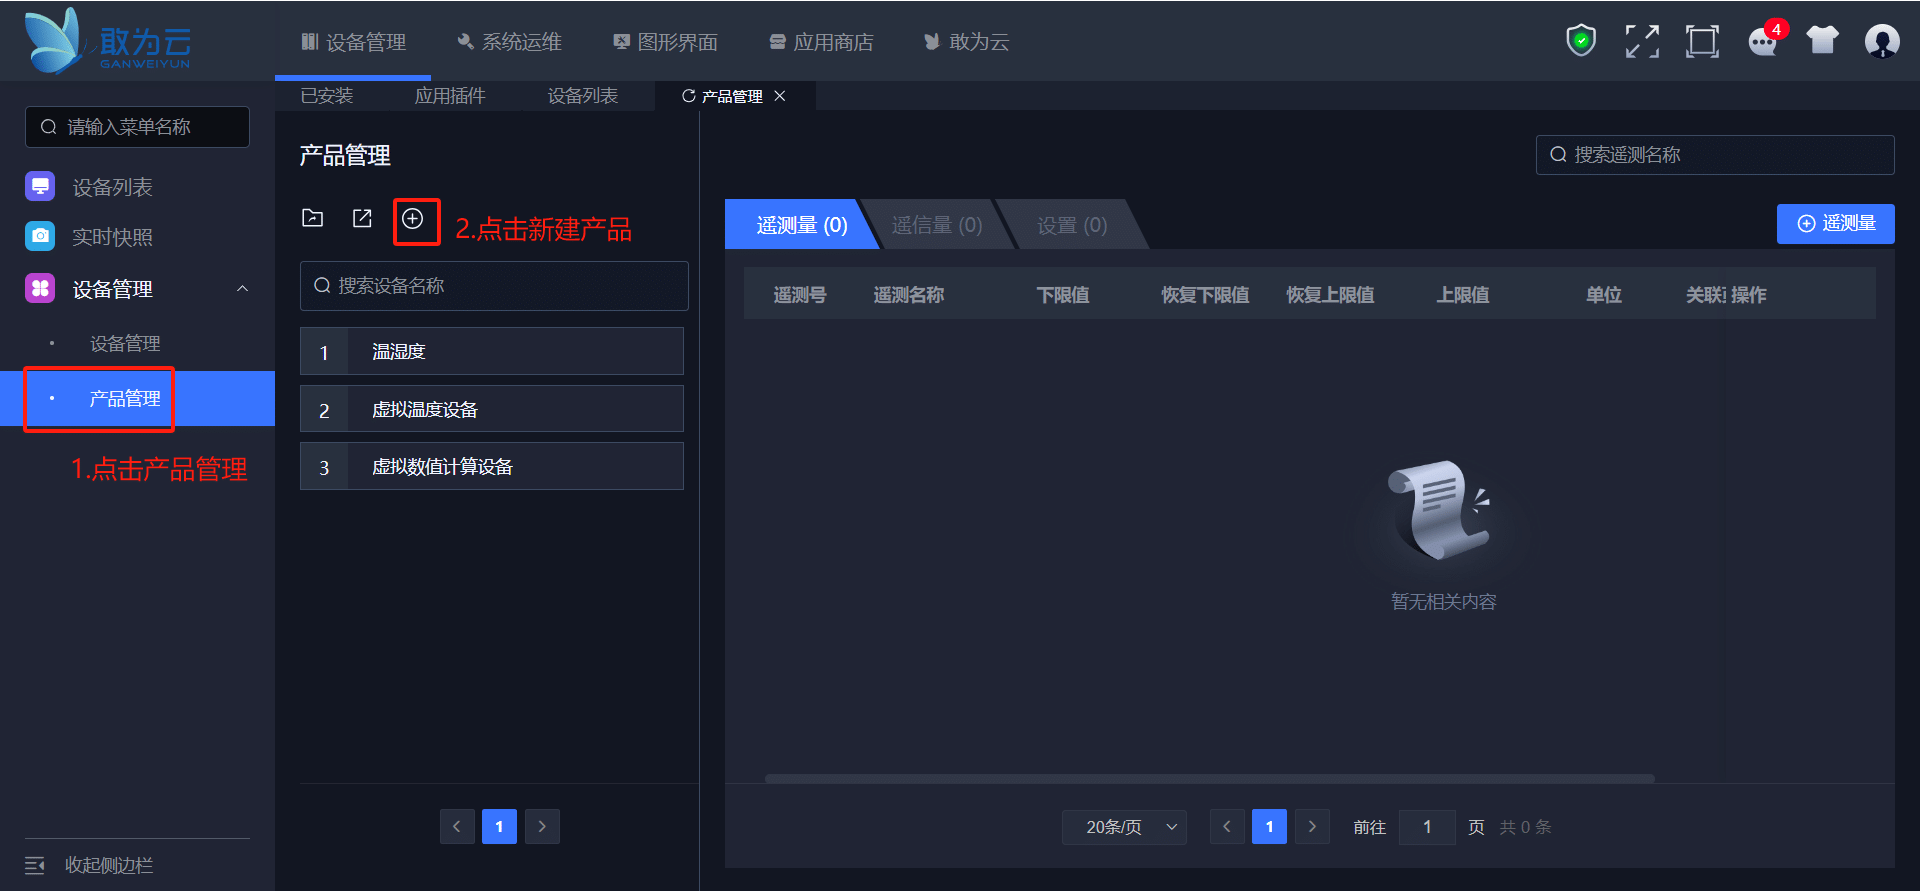This screenshot has width=1920, height=891.
Task: Click the 搜索设备名称 search field
Action: click(x=494, y=286)
